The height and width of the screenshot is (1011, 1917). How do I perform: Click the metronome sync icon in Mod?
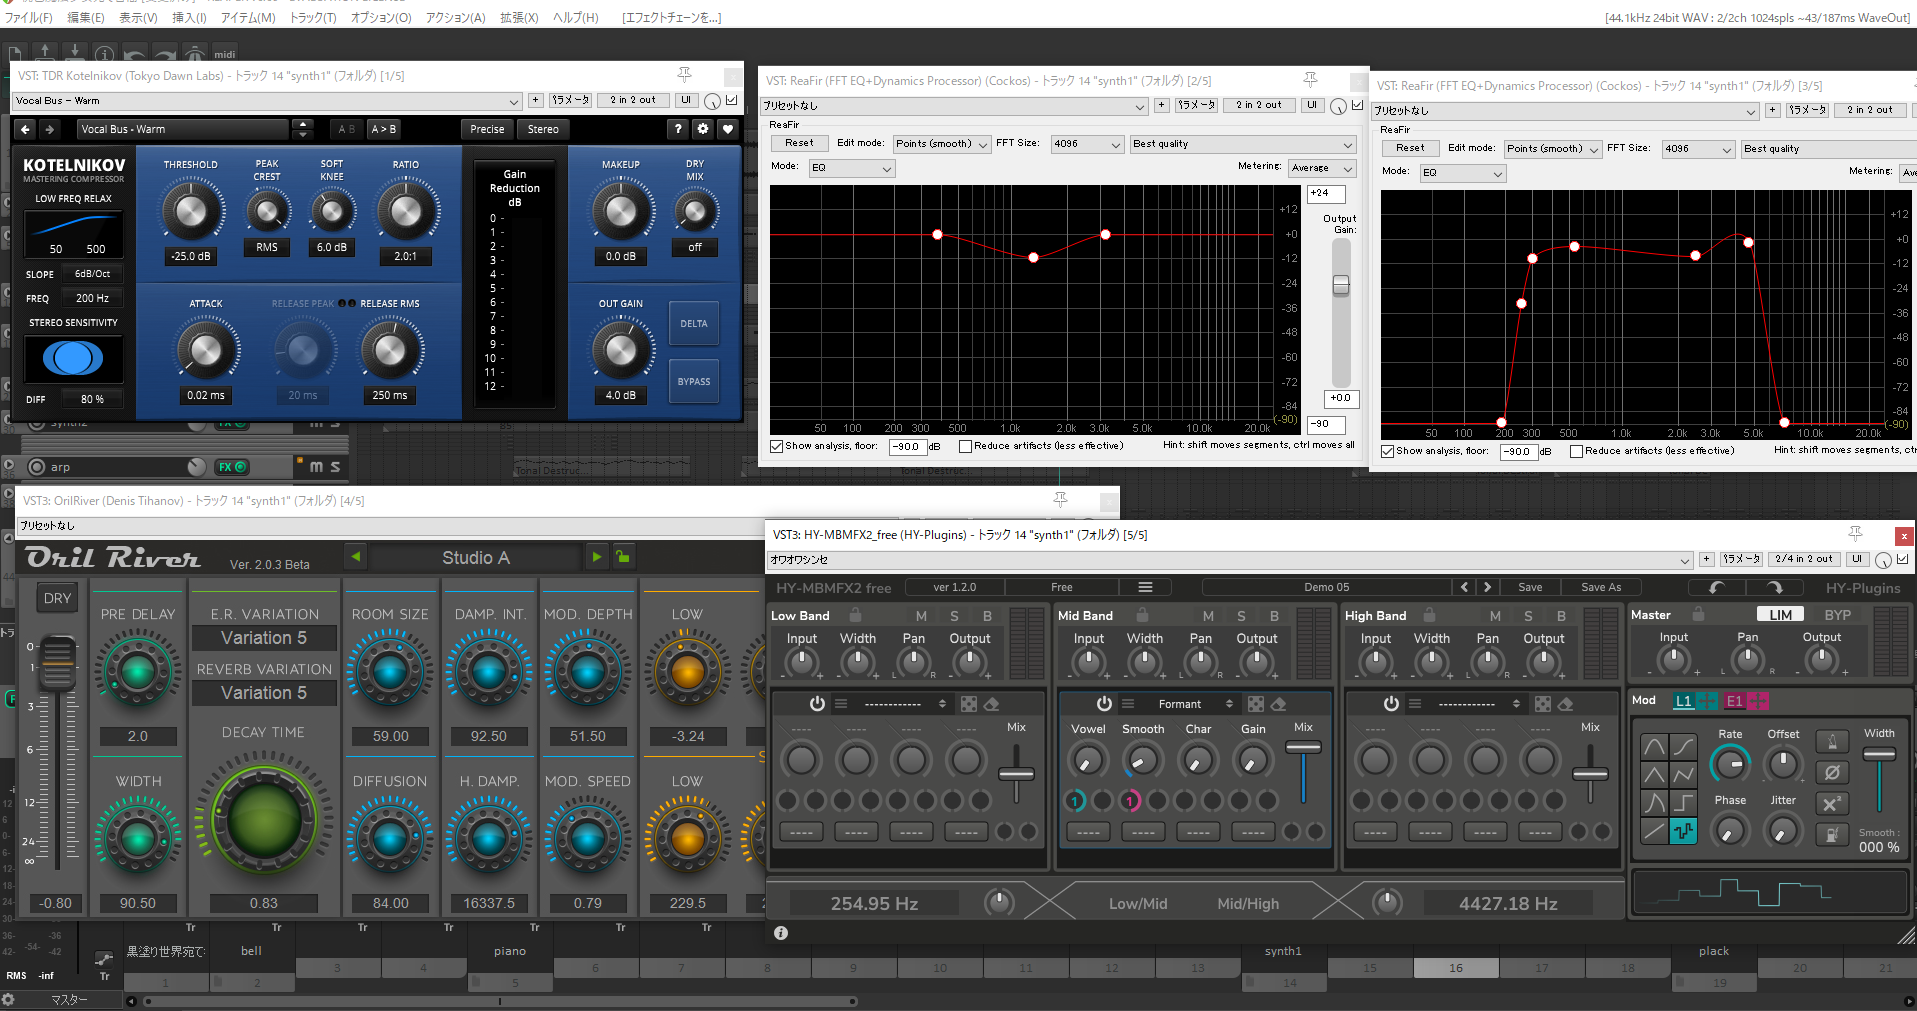pos(1832,742)
